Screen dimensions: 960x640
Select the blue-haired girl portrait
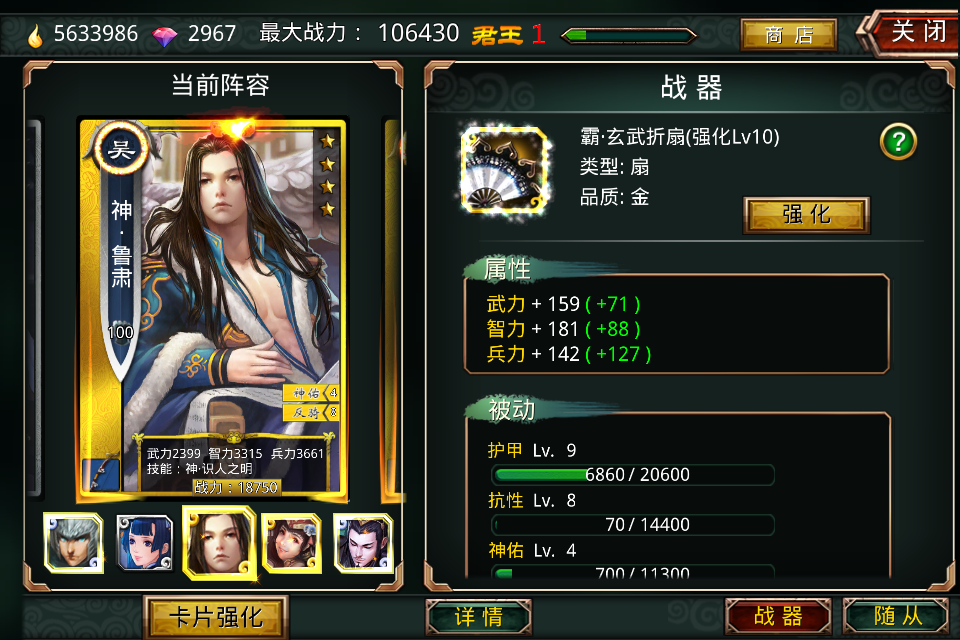click(x=145, y=543)
